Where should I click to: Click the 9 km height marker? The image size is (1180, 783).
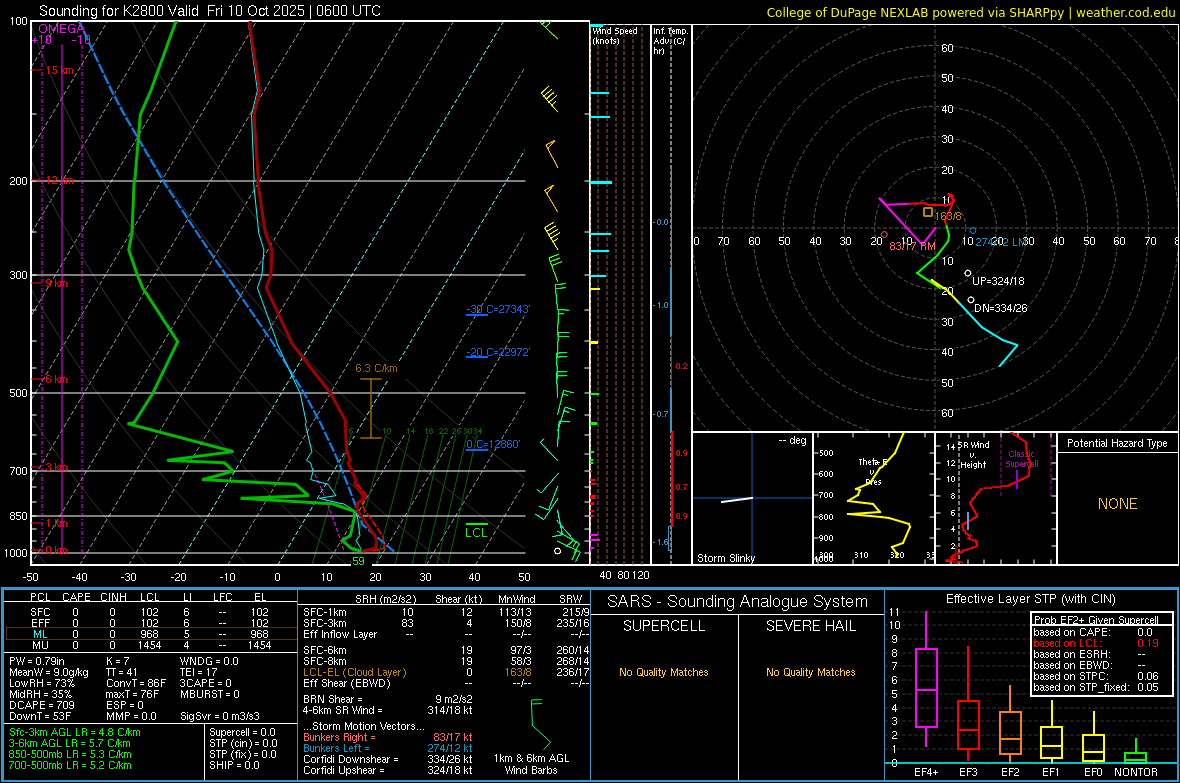[56, 283]
